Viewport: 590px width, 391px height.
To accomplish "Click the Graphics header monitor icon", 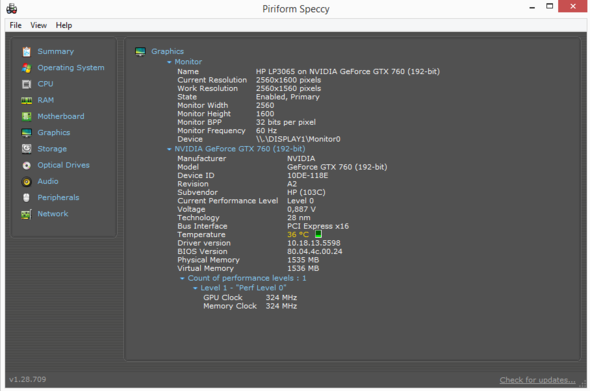I will coord(140,52).
